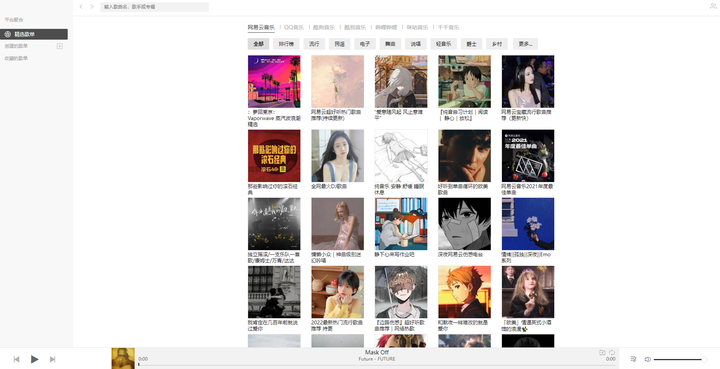Image resolution: width=720 pixels, height=369 pixels.
Task: Open the Vaporwave playlist thumbnail
Action: click(274, 82)
